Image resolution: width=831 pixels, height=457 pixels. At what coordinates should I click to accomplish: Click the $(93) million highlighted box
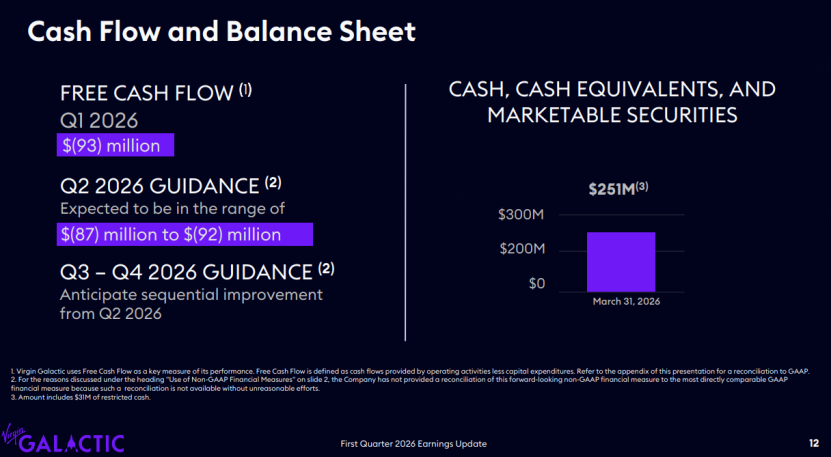click(116, 145)
